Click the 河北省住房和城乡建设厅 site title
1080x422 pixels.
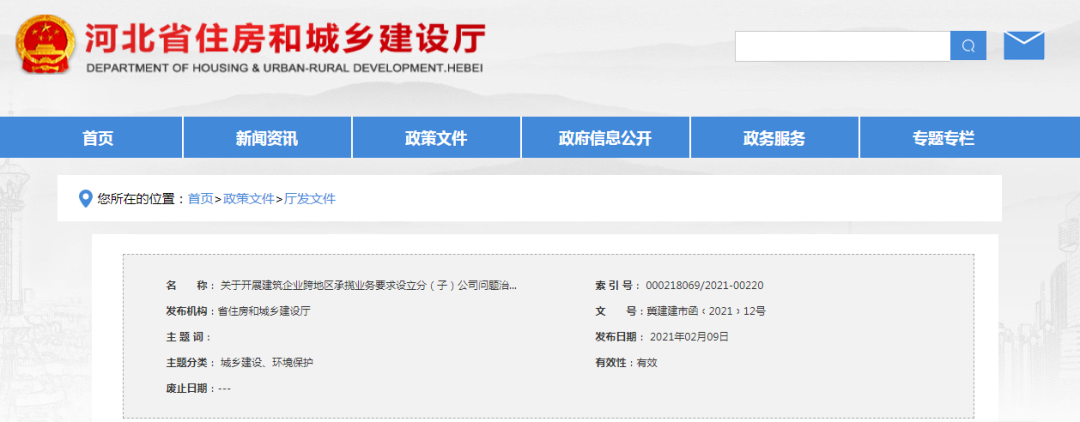(286, 38)
